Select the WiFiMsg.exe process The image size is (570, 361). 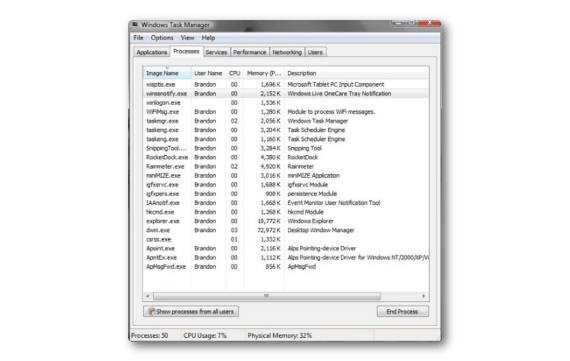pyautogui.click(x=286, y=112)
